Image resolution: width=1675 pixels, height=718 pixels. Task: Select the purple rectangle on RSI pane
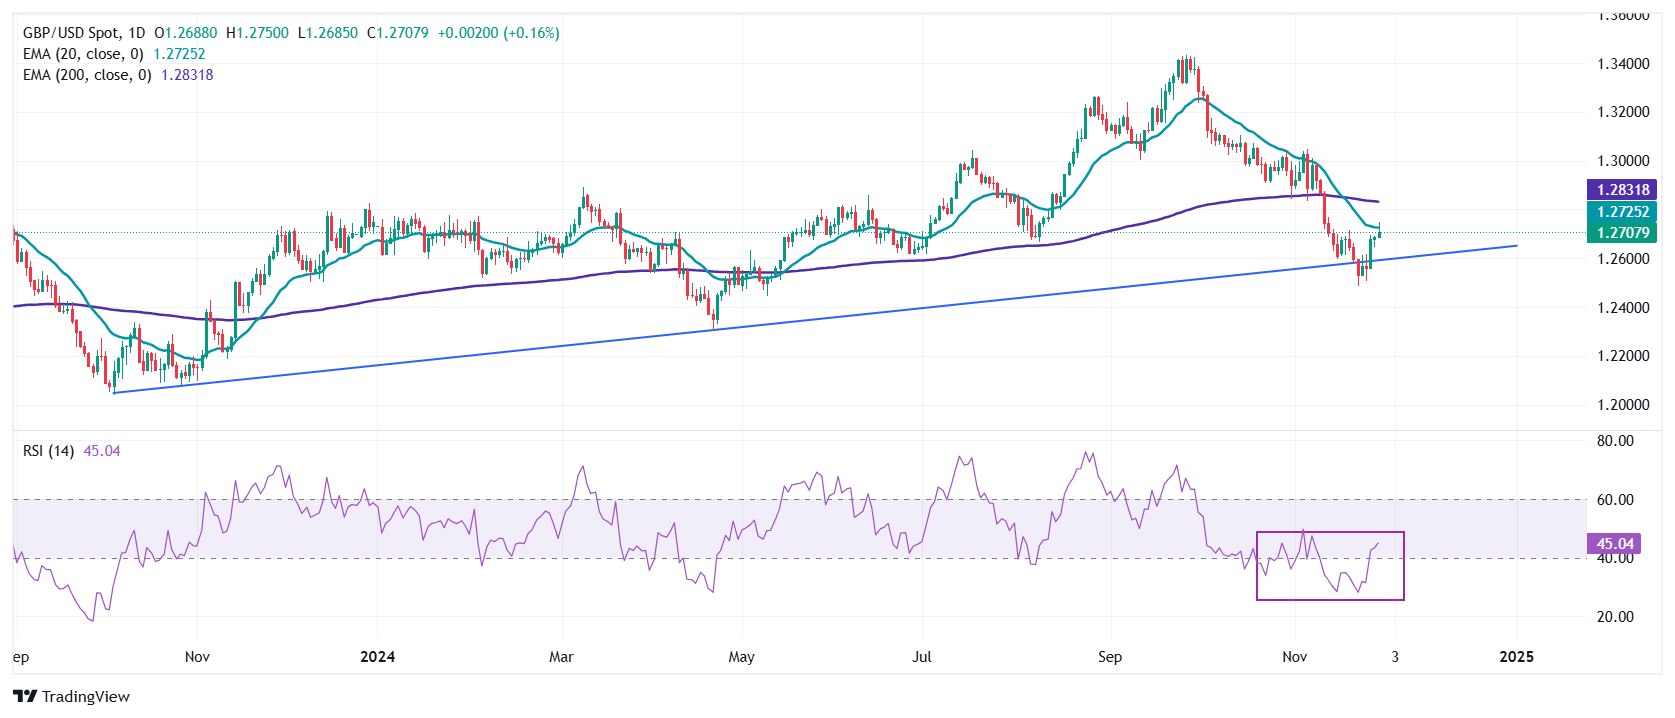point(1330,599)
